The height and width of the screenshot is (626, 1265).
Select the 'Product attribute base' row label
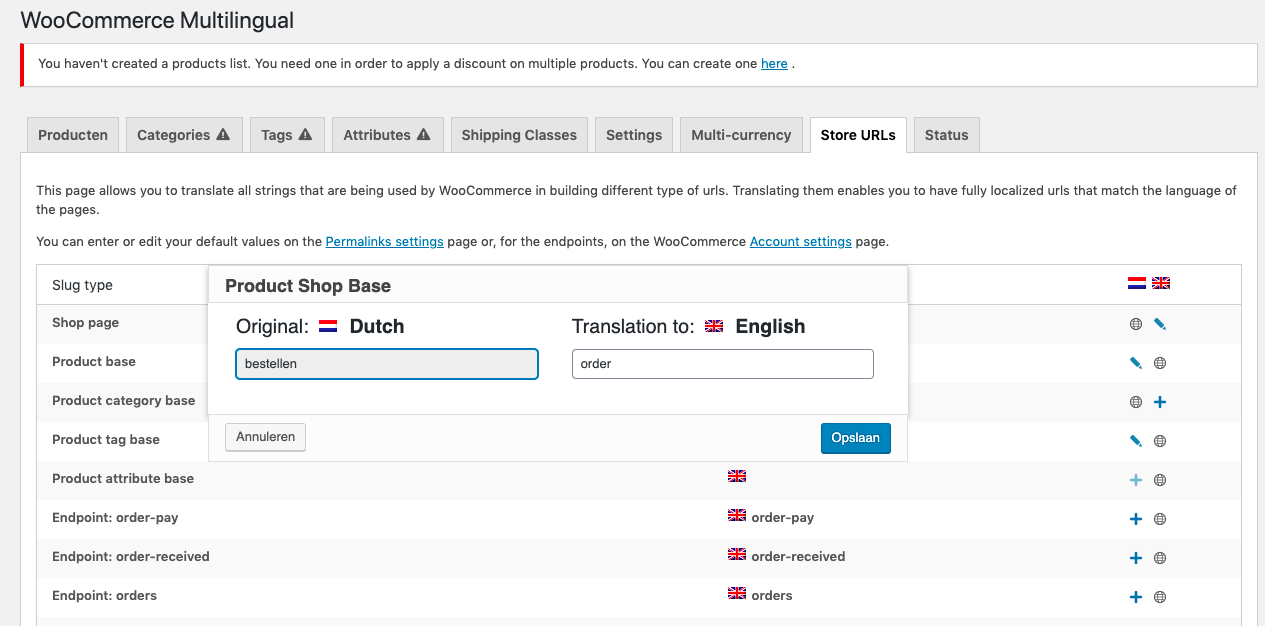coord(123,479)
